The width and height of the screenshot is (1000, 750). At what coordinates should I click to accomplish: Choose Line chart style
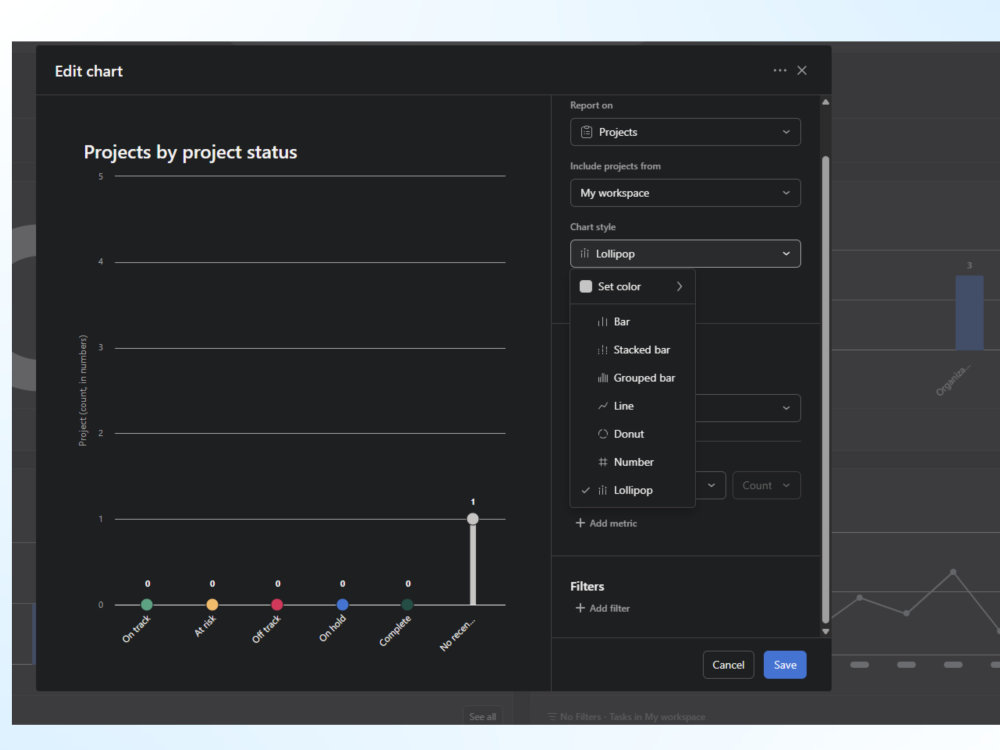pyautogui.click(x=632, y=406)
